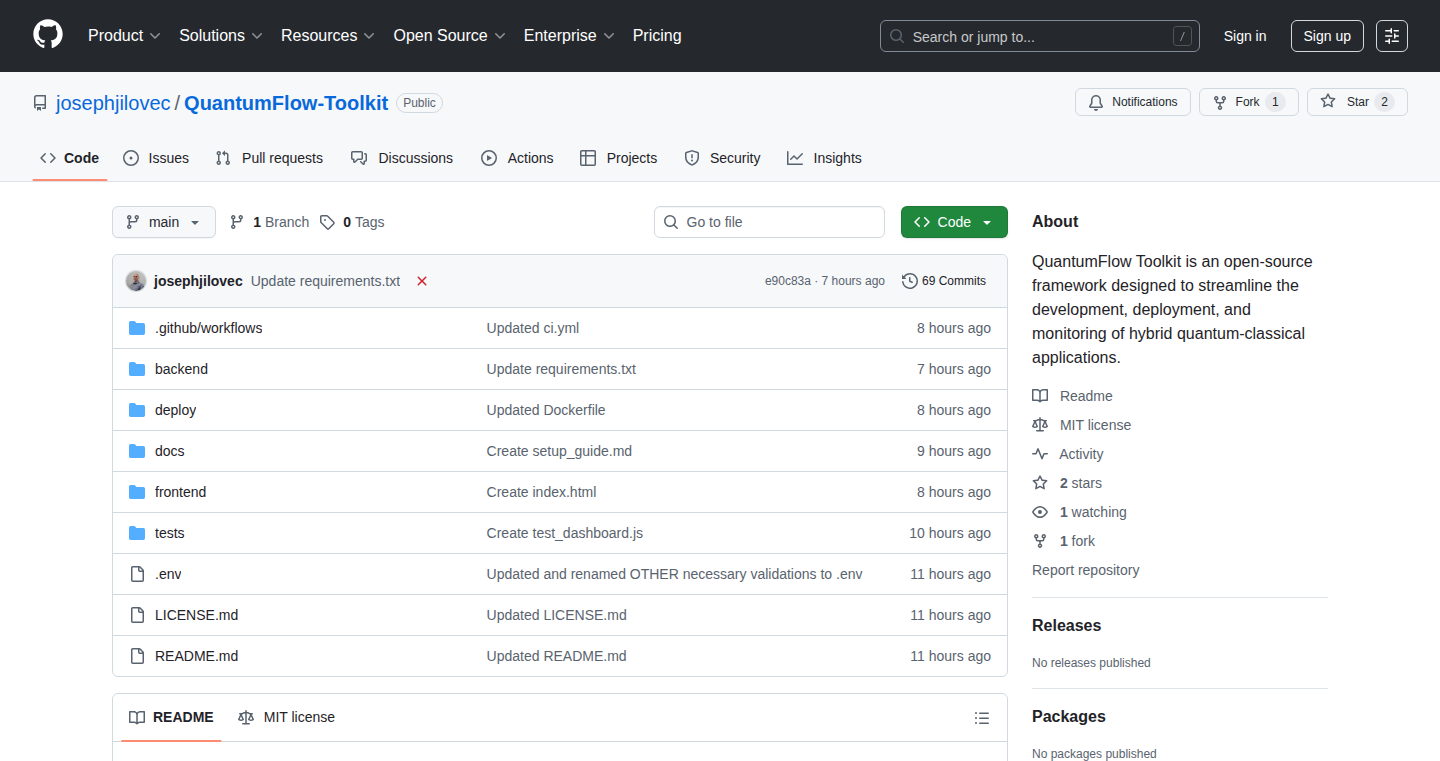Click the GitHub logo icon
This screenshot has width=1440, height=761.
[48, 35]
